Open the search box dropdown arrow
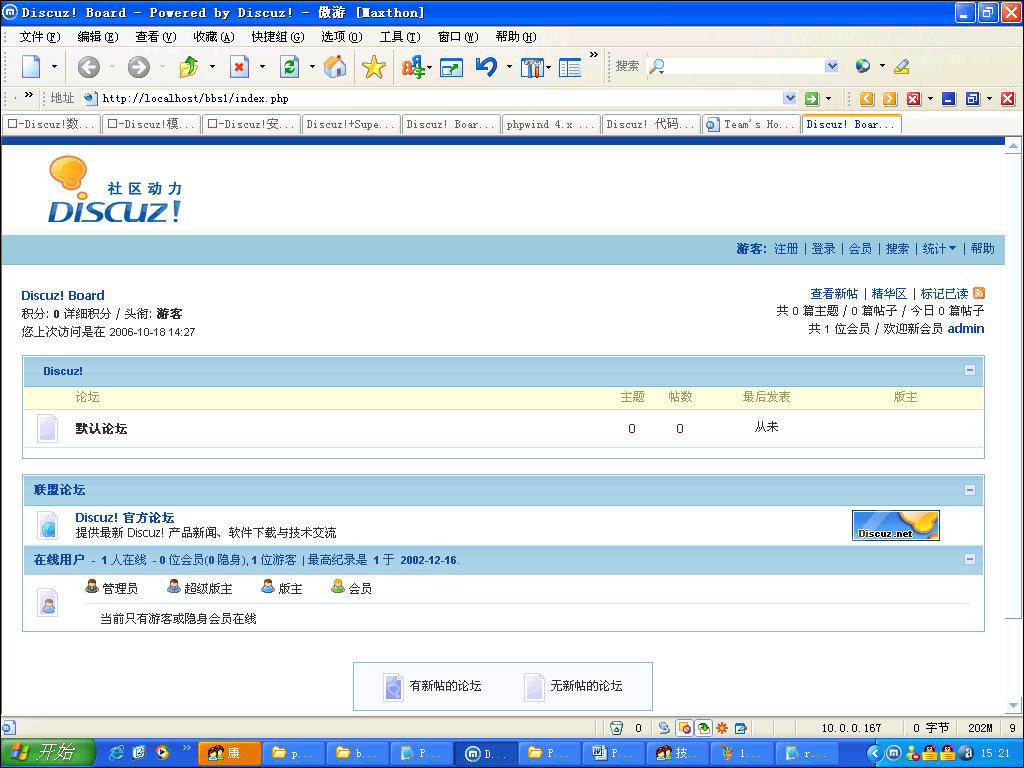 coord(831,66)
